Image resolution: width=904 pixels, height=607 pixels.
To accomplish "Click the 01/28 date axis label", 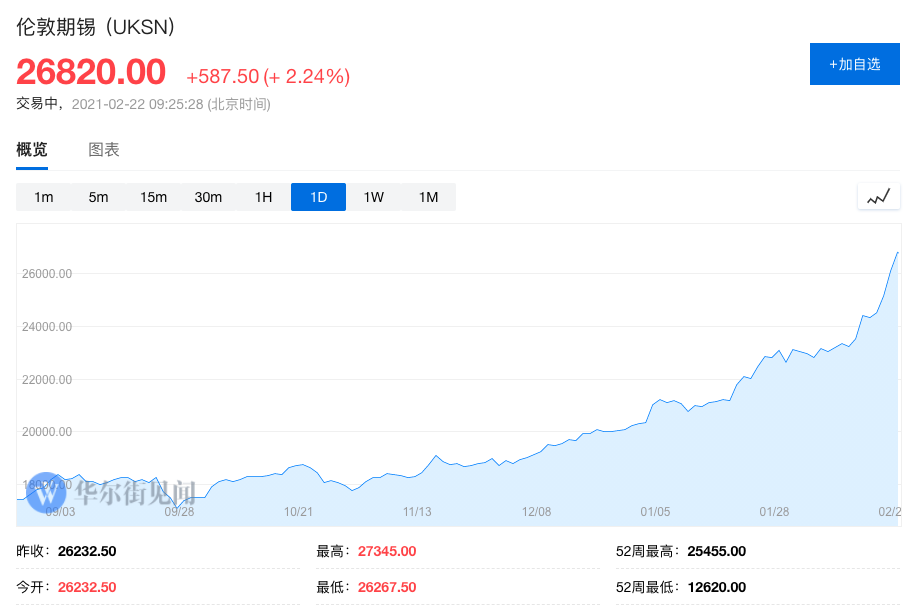I will (x=774, y=512).
